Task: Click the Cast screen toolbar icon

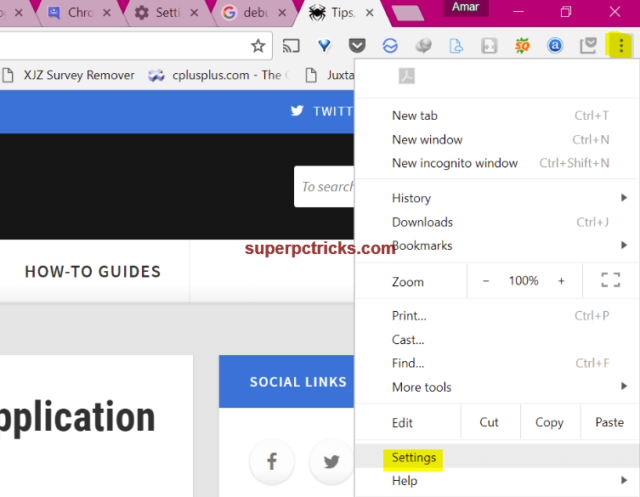Action: [291, 46]
